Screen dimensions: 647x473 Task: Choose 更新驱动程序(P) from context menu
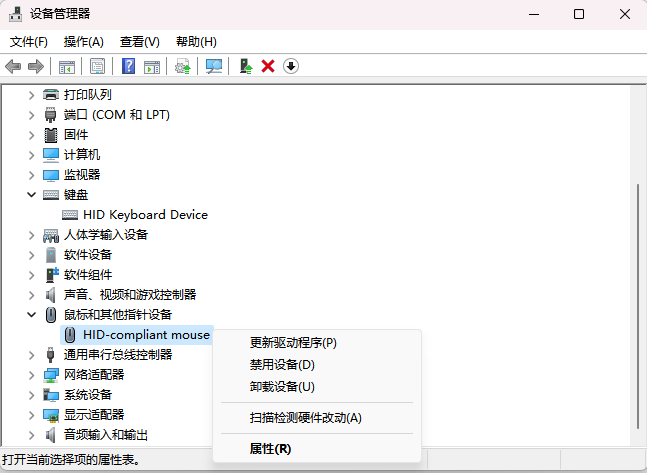[x=317, y=343]
